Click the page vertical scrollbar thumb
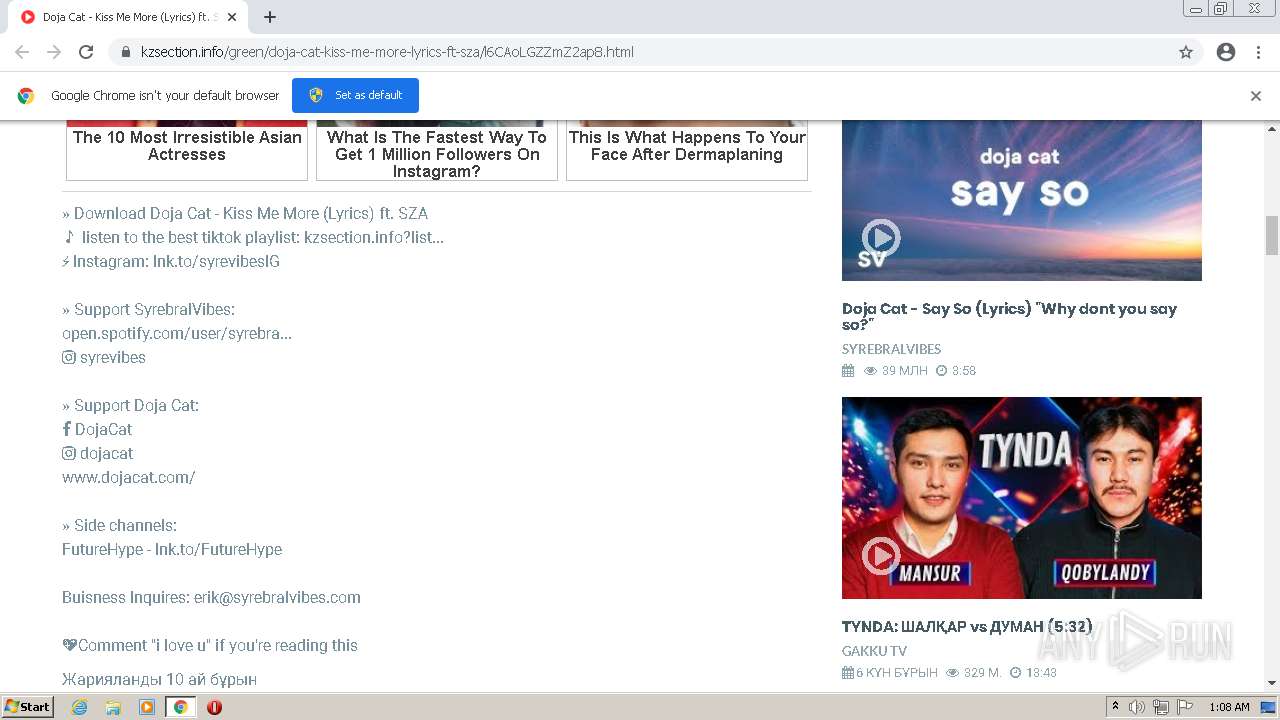The image size is (1280, 720). [x=1272, y=236]
